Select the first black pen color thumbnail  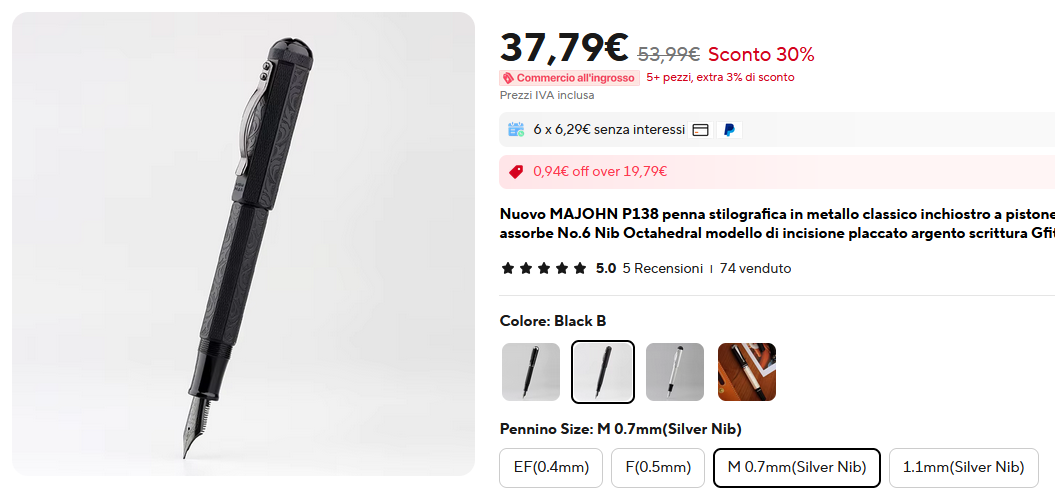pyautogui.click(x=531, y=372)
